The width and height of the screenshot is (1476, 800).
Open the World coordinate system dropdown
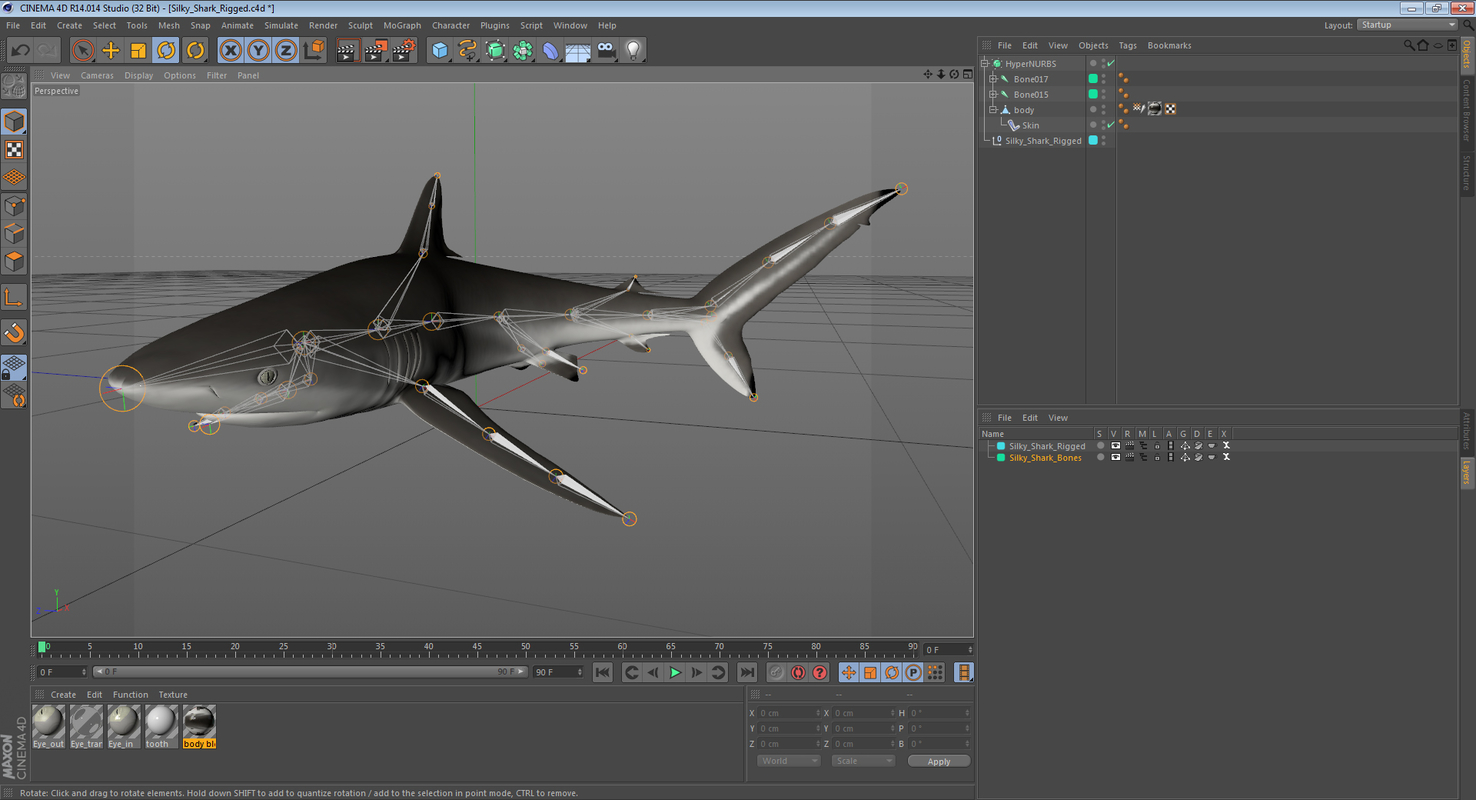coord(788,760)
